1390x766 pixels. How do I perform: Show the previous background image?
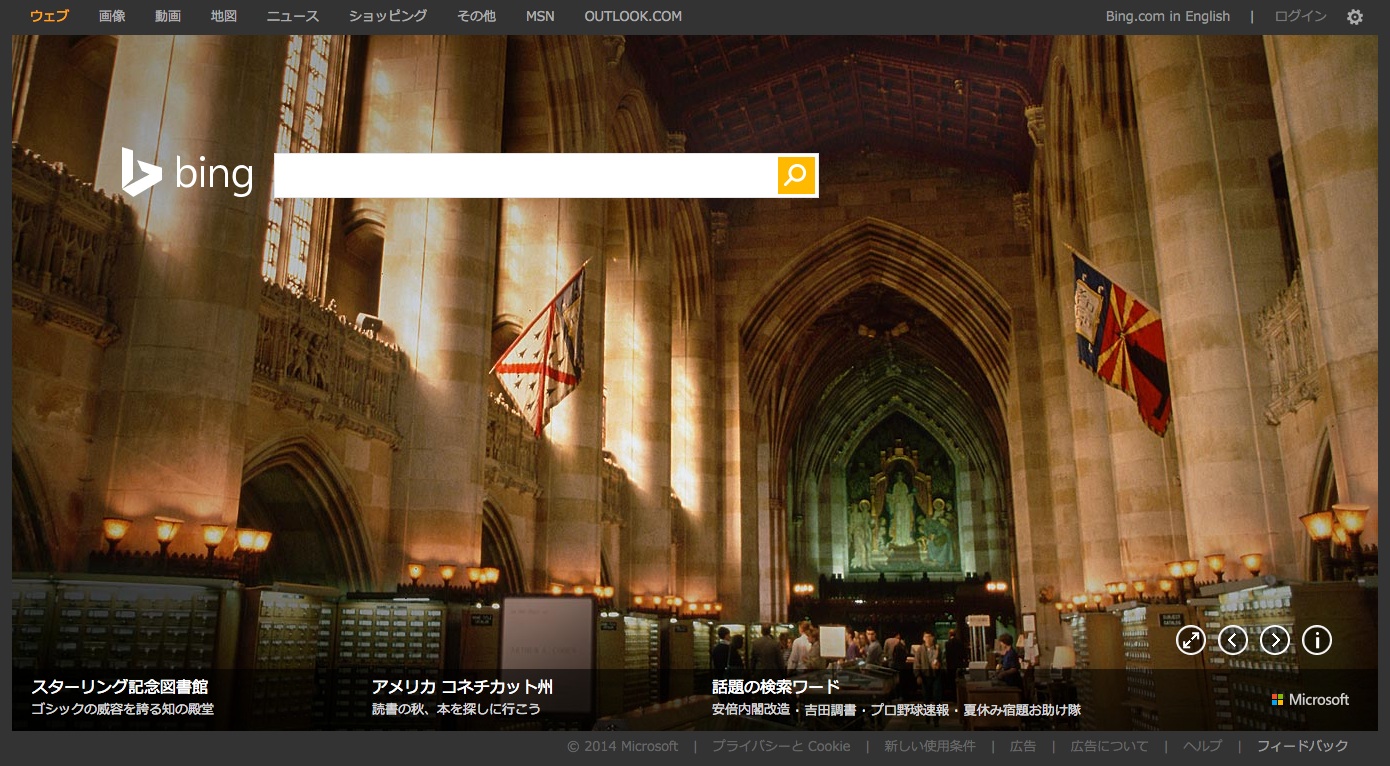click(x=1233, y=640)
